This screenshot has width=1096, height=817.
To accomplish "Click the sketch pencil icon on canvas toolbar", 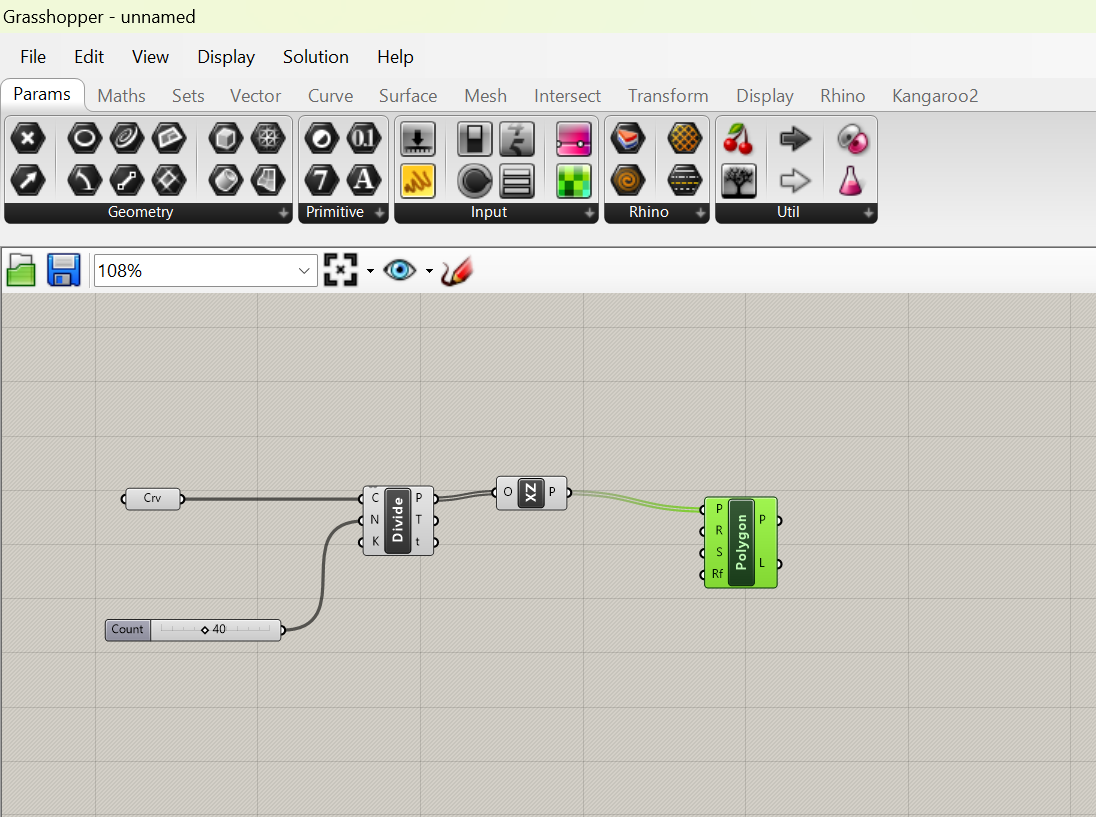I will coord(456,270).
